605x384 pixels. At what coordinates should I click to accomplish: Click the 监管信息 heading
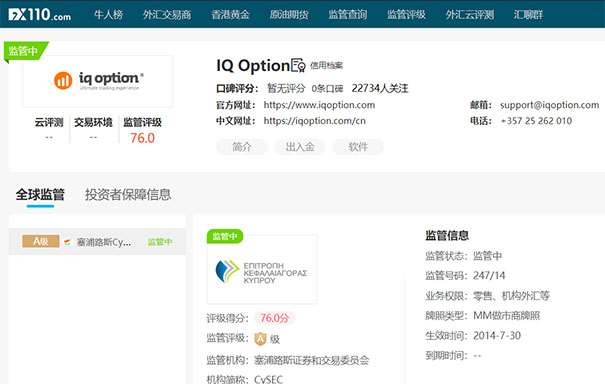tap(447, 235)
